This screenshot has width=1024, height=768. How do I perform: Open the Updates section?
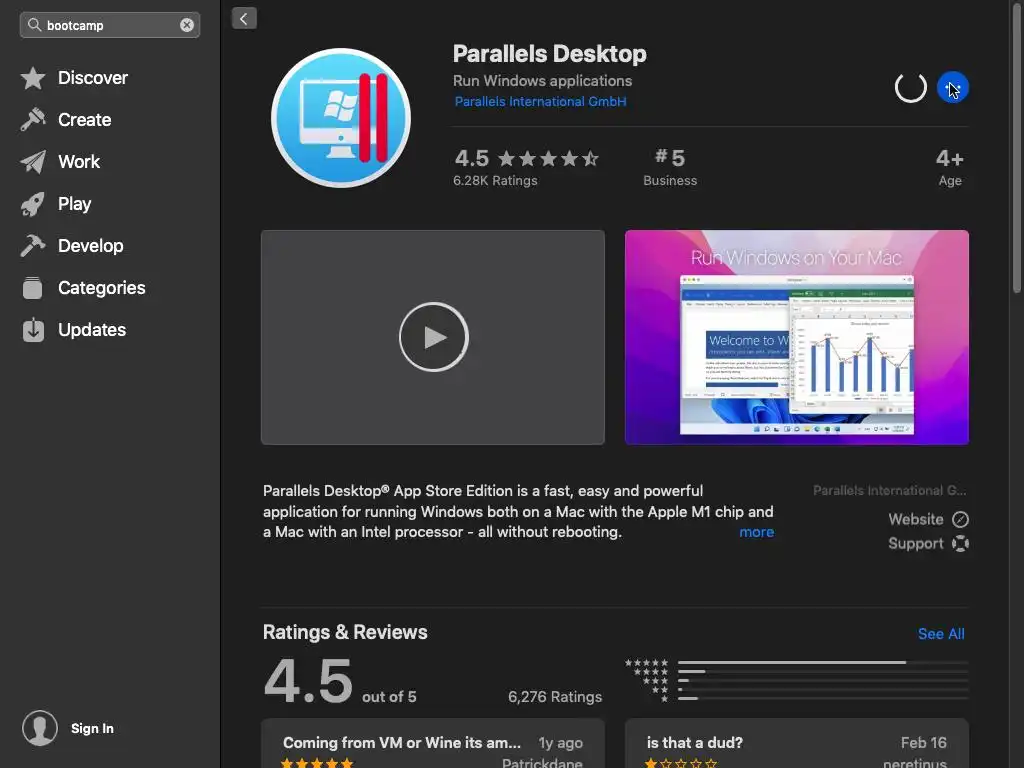click(x=92, y=330)
